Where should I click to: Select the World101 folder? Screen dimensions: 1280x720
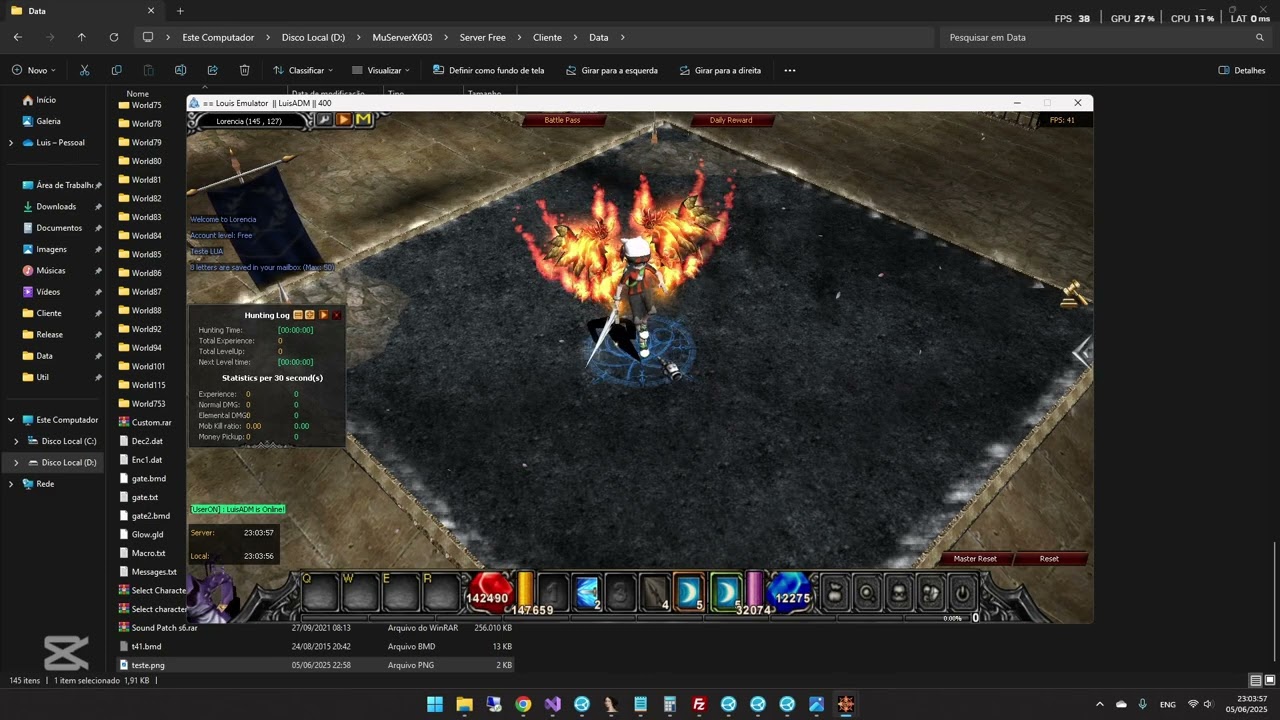click(148, 367)
